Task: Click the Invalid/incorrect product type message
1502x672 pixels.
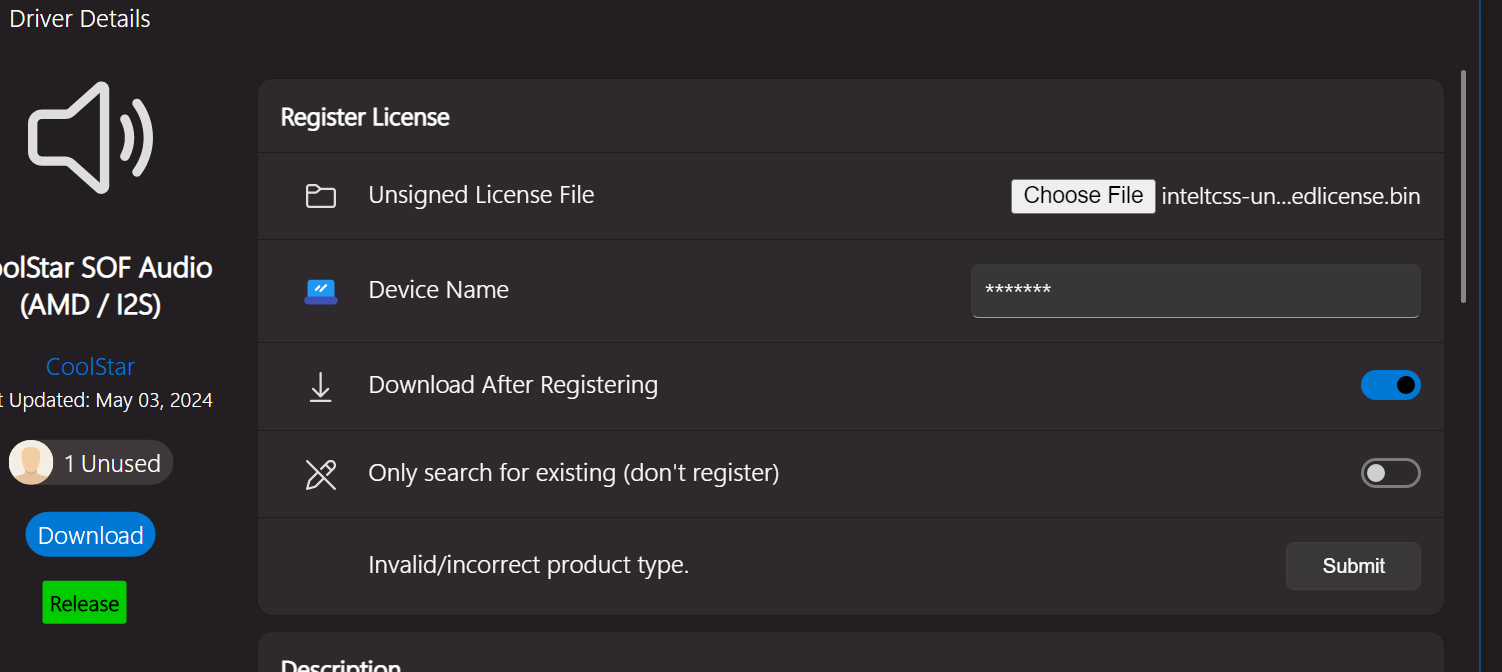Action: pyautogui.click(x=529, y=565)
